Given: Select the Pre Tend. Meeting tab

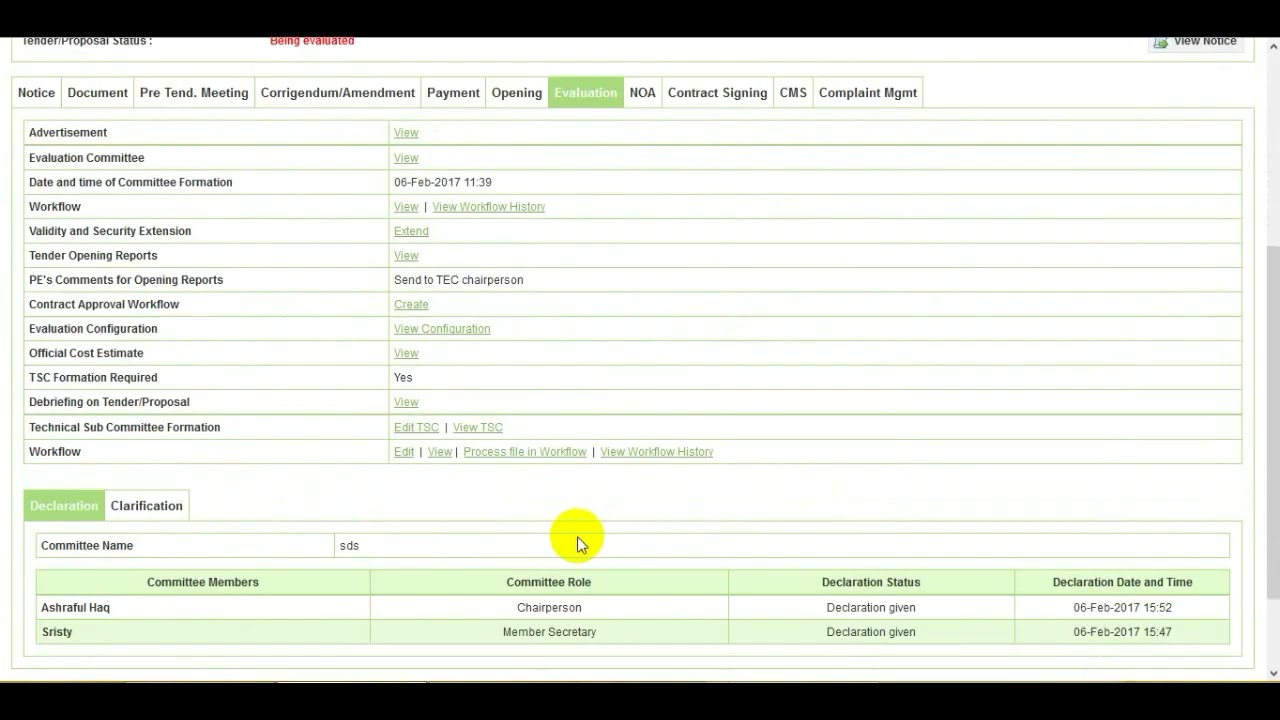Looking at the screenshot, I should tap(194, 93).
